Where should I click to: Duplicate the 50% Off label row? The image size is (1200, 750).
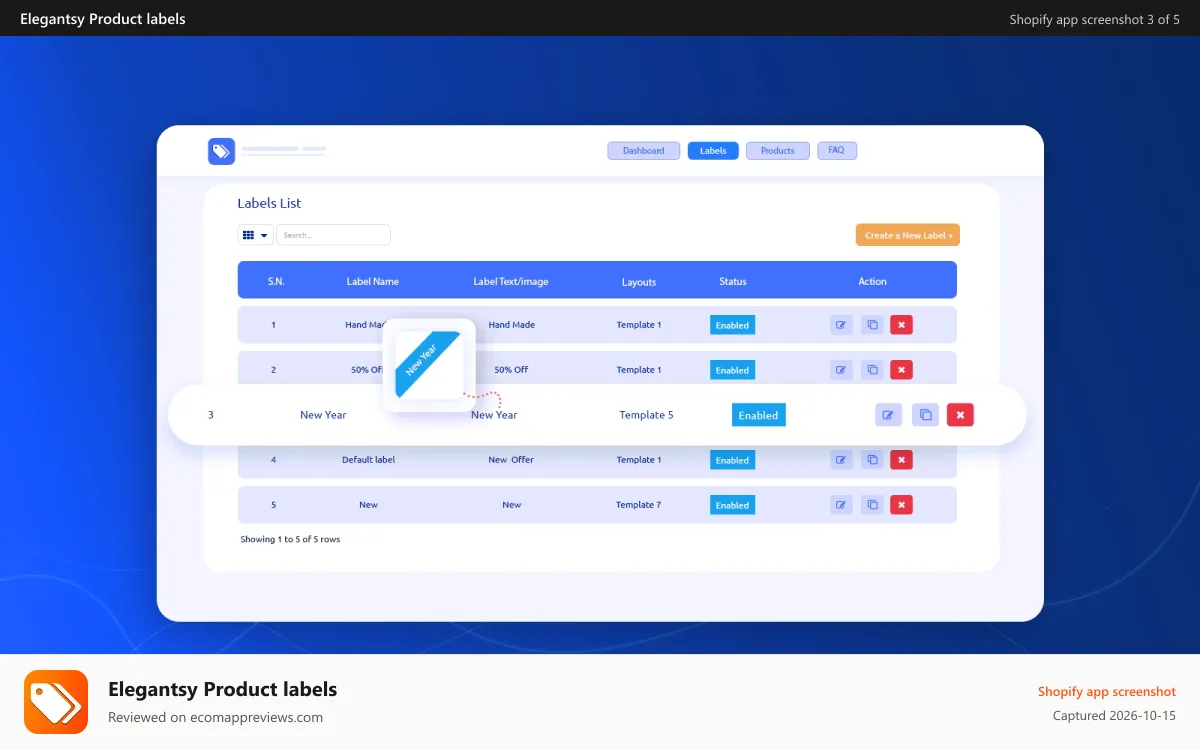pos(872,370)
